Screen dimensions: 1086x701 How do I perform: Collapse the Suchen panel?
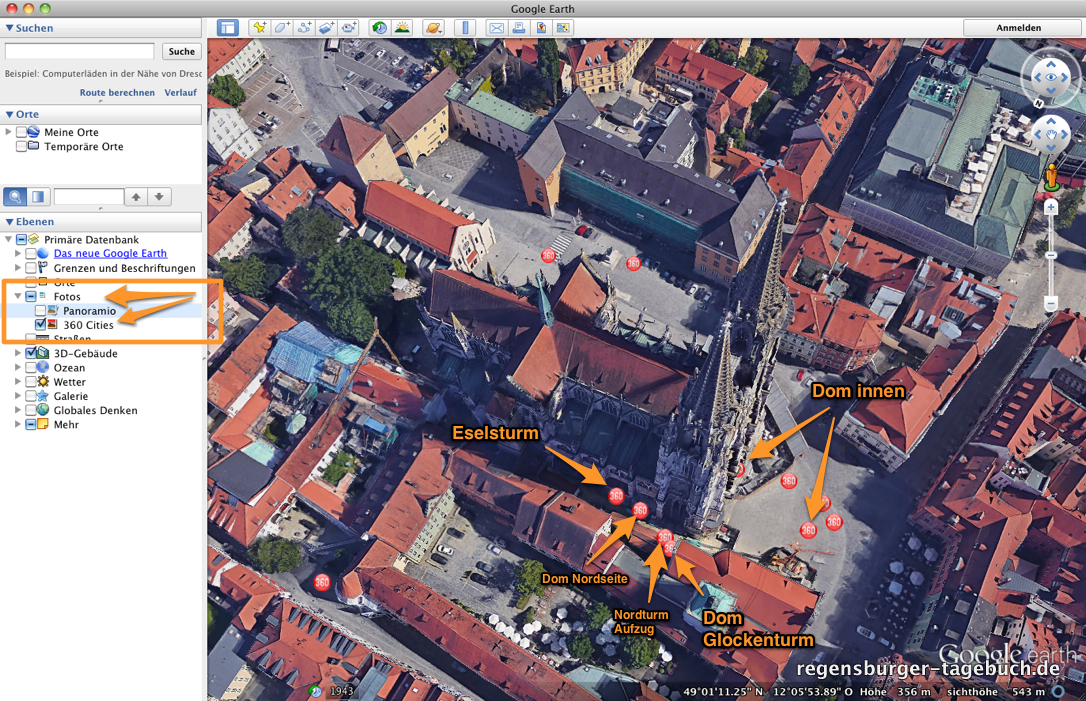tap(10, 28)
